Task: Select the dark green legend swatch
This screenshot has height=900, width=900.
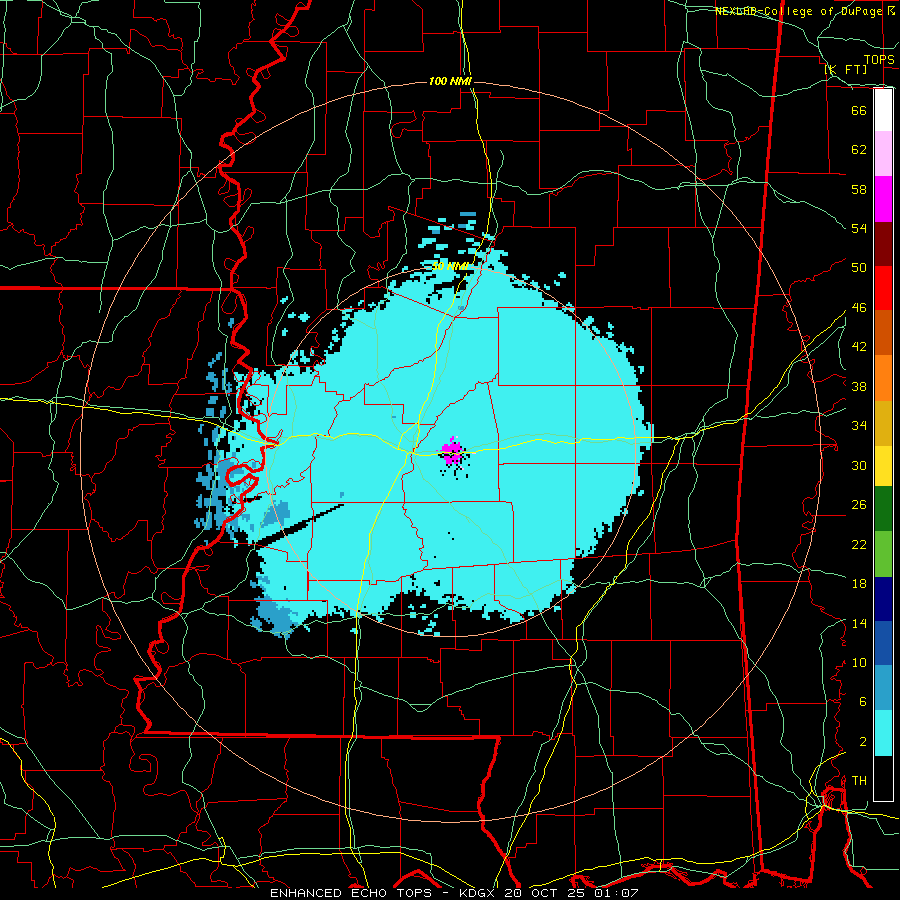Action: point(883,509)
